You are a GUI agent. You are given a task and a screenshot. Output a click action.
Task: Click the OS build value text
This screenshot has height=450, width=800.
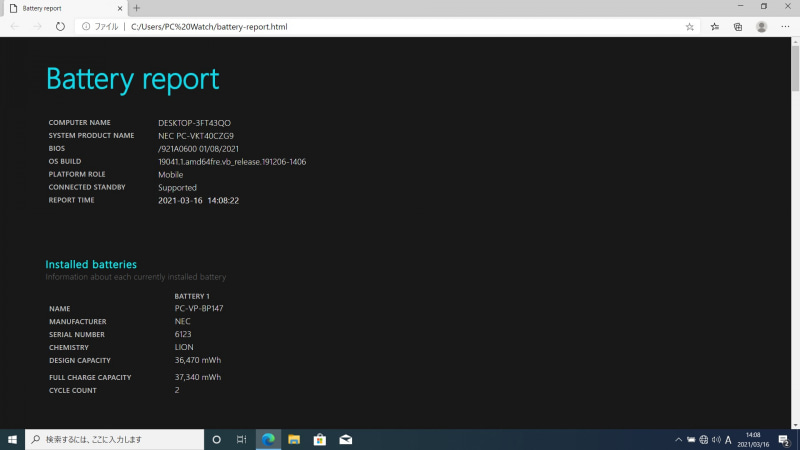click(232, 162)
